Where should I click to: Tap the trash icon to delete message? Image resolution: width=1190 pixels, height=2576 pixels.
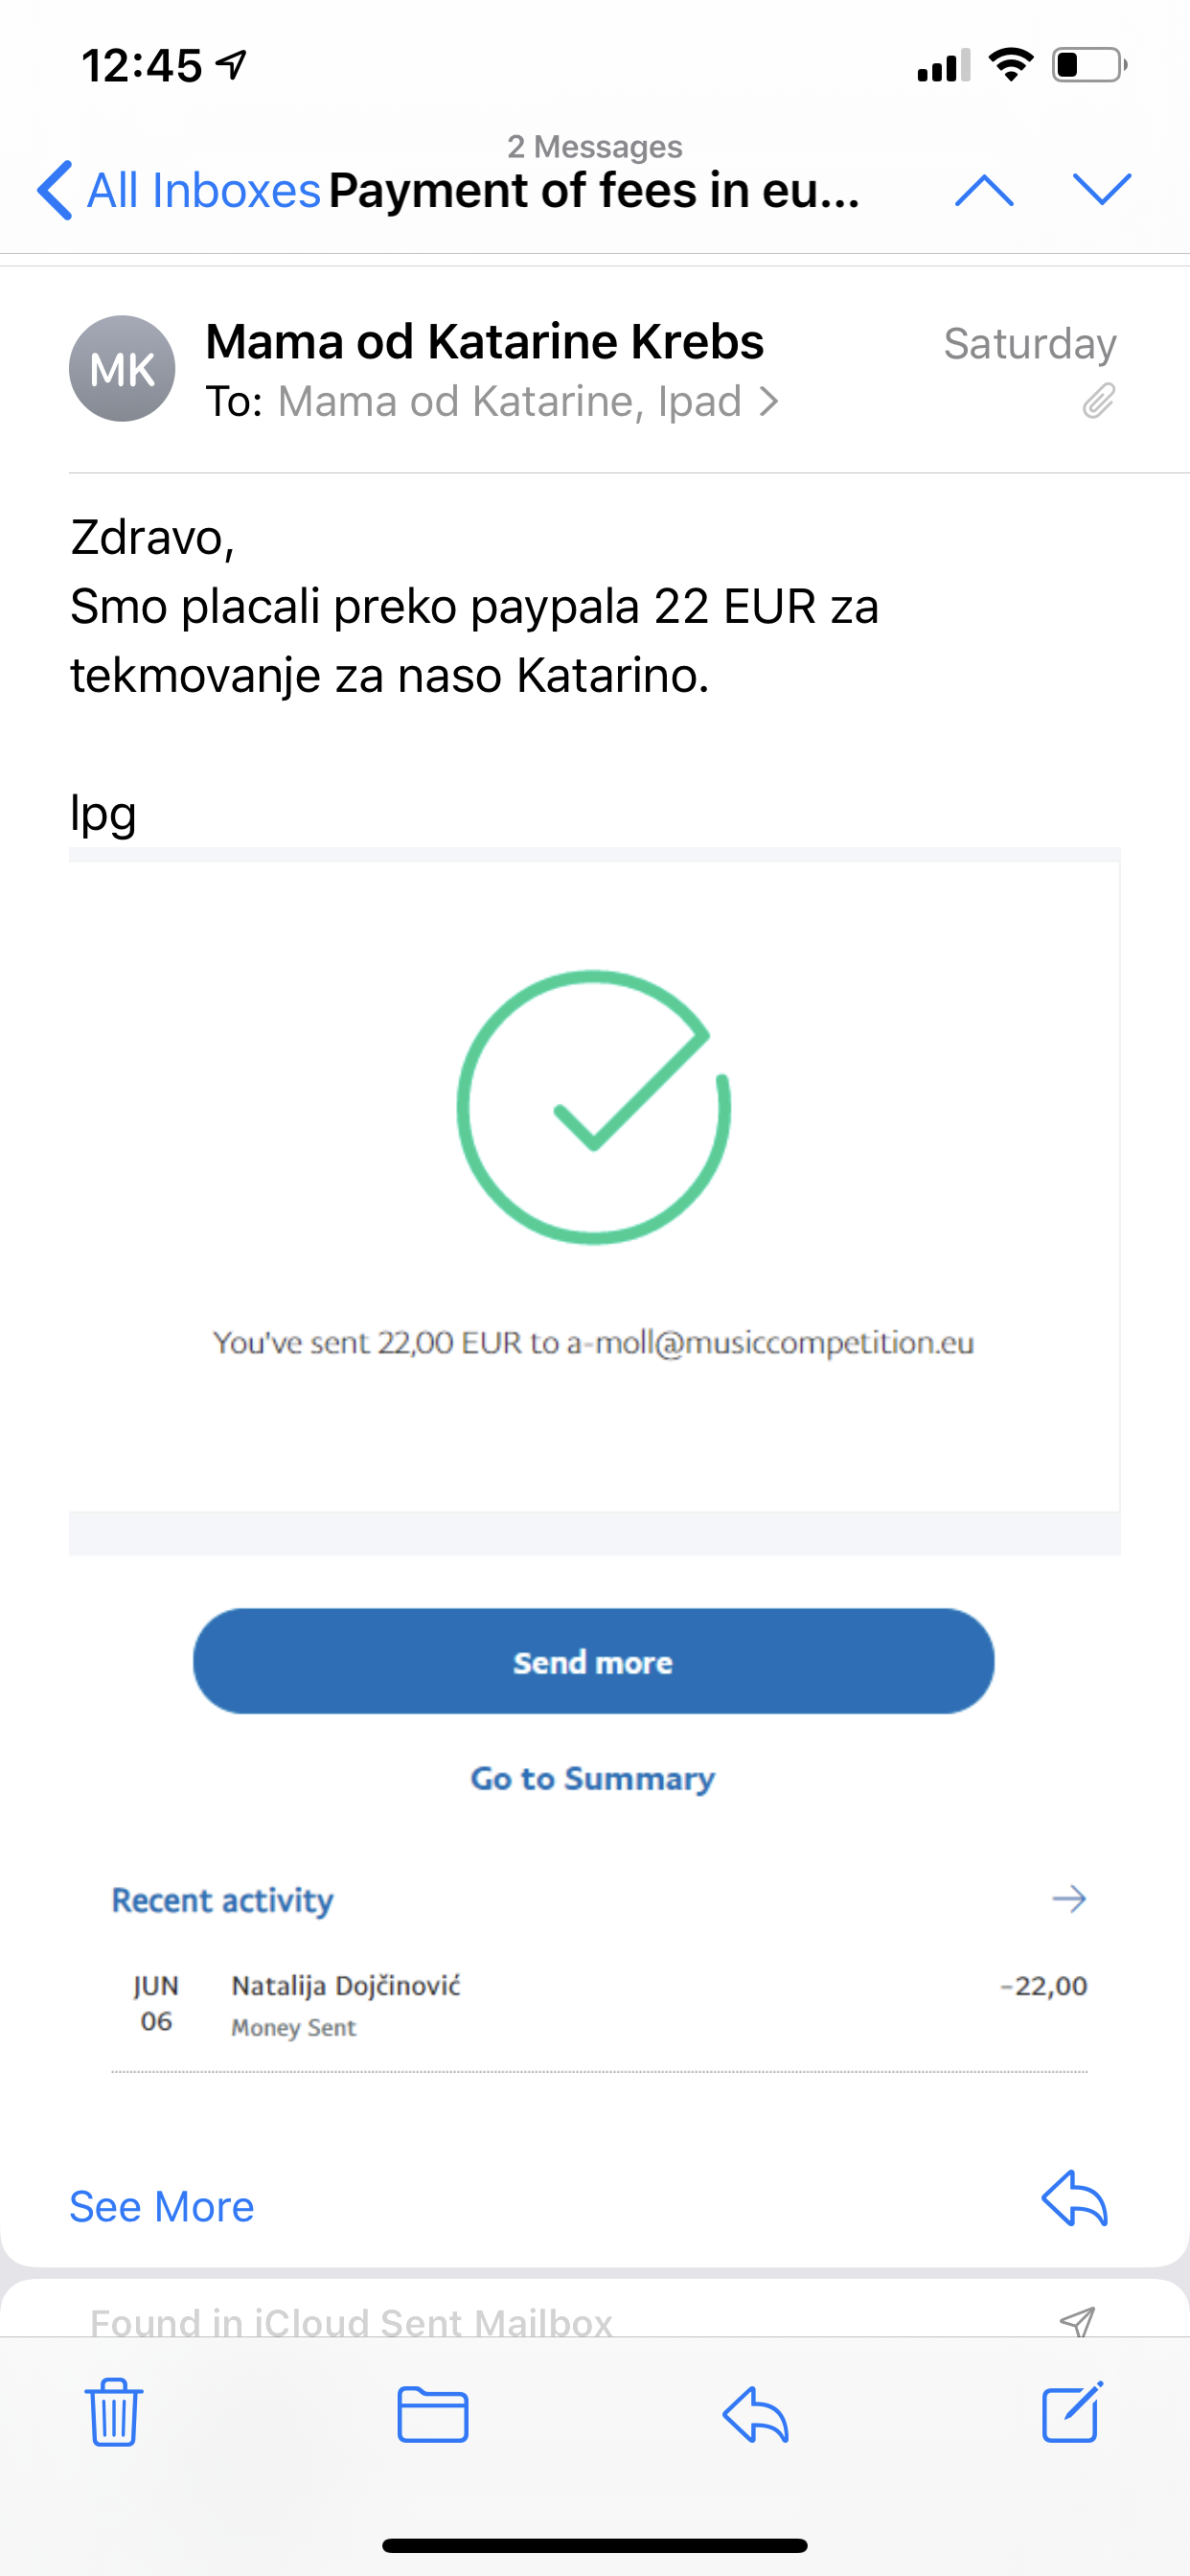click(114, 2412)
